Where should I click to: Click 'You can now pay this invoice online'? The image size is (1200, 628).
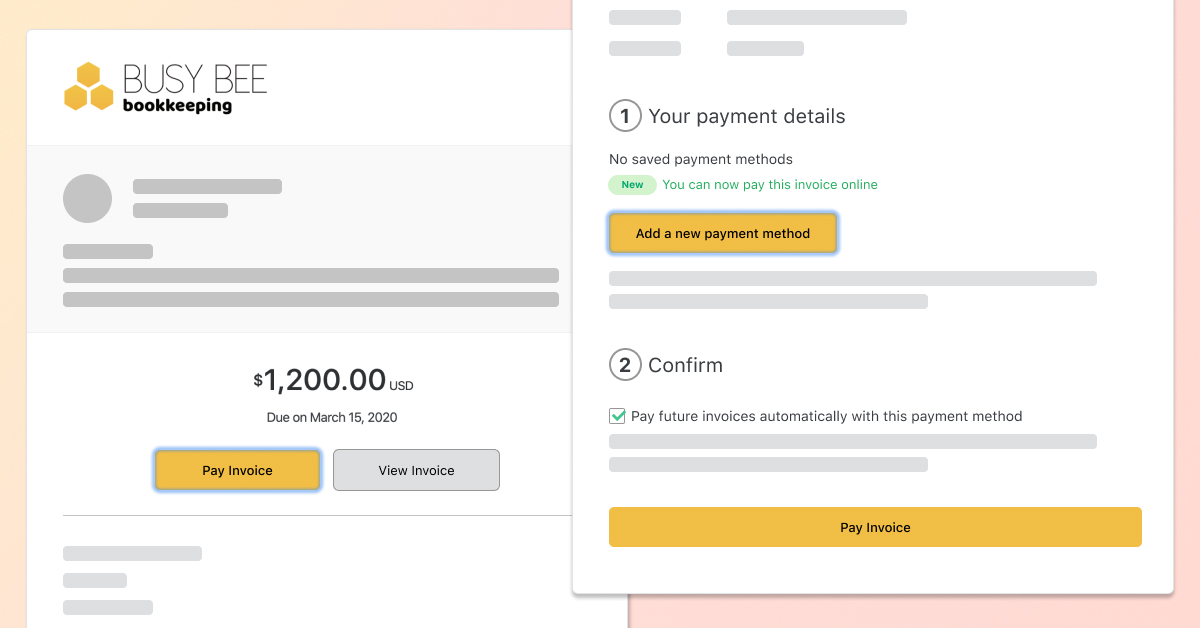point(770,185)
